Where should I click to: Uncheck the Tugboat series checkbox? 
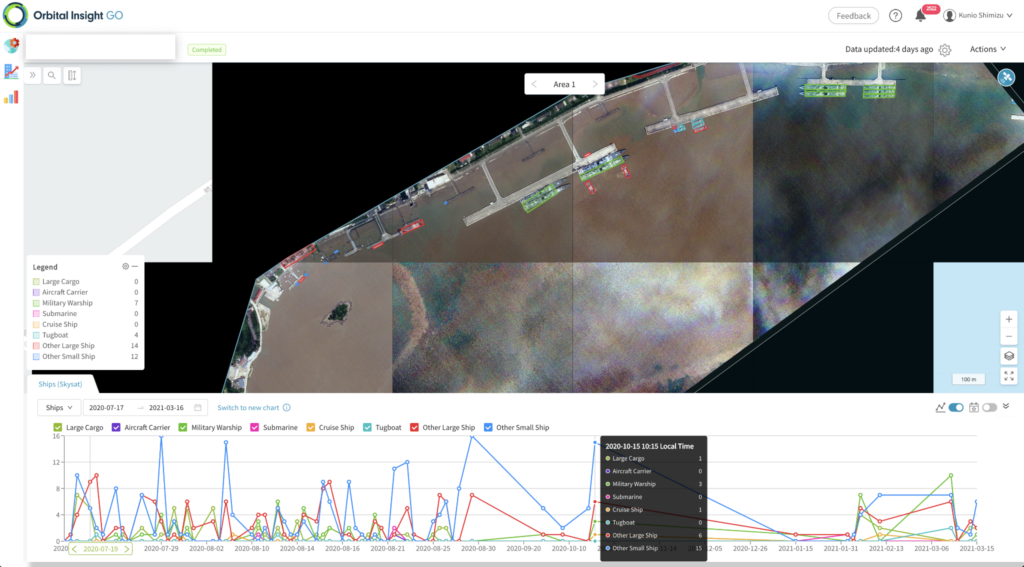point(368,428)
